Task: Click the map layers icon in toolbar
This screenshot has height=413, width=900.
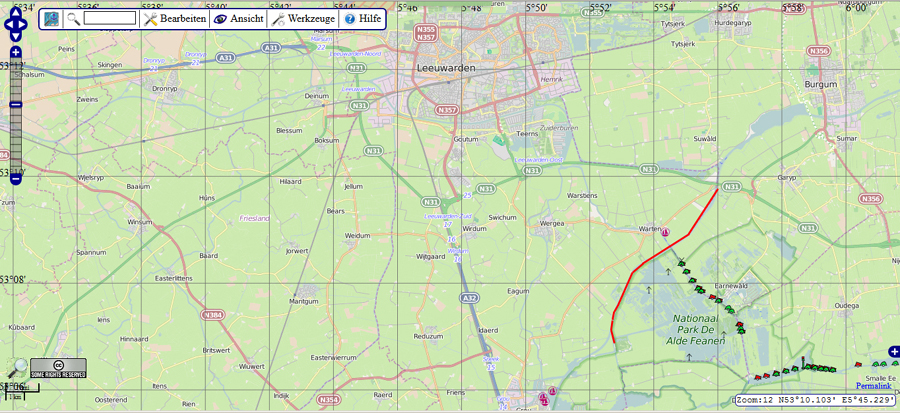Action: (51, 18)
